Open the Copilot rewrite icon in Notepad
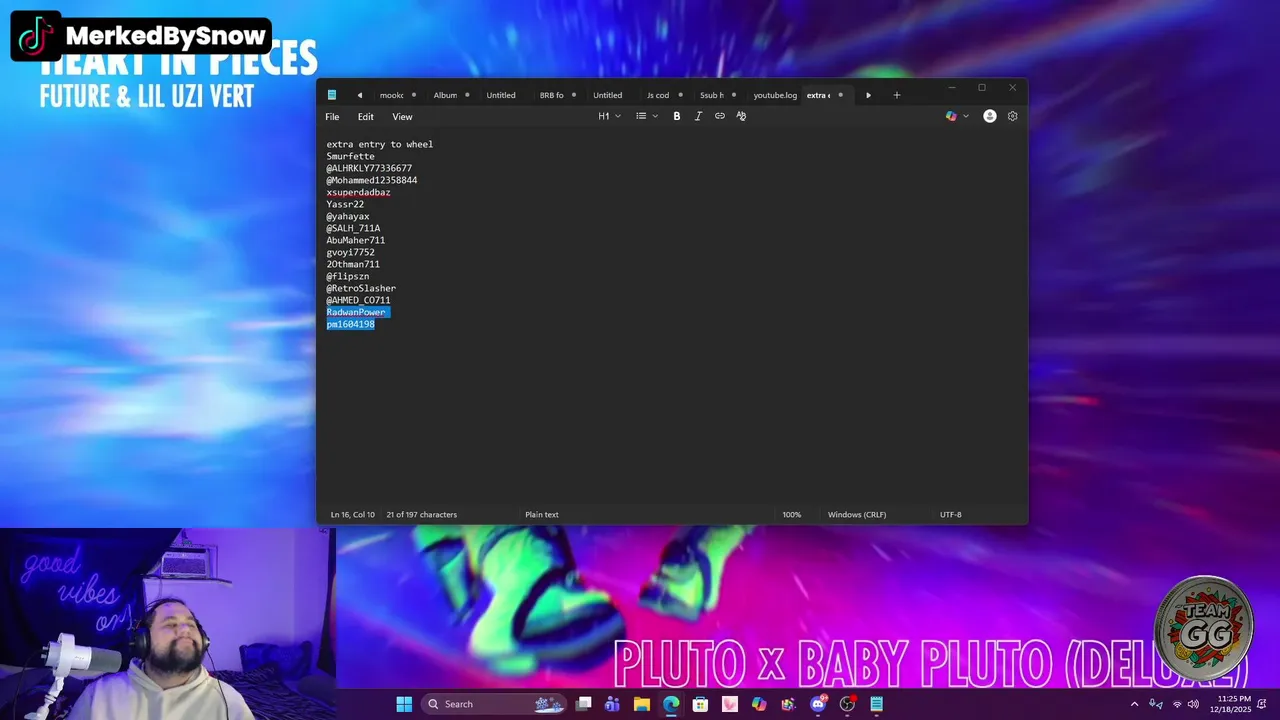This screenshot has width=1280, height=720. 951,116
